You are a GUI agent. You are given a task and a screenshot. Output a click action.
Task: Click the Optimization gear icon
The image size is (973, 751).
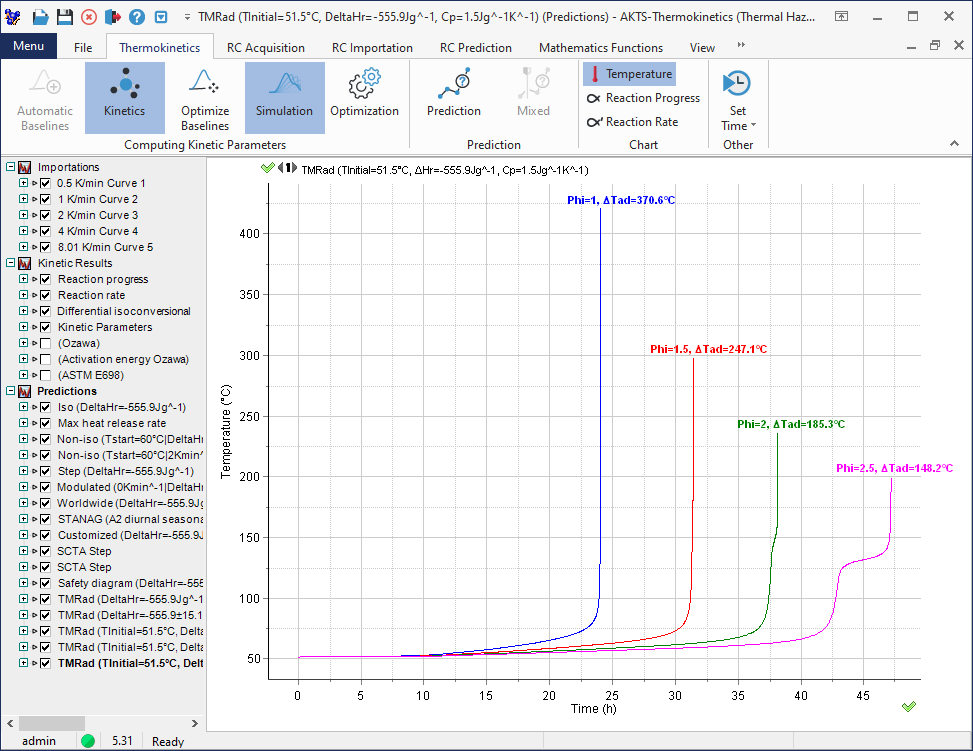coord(364,97)
